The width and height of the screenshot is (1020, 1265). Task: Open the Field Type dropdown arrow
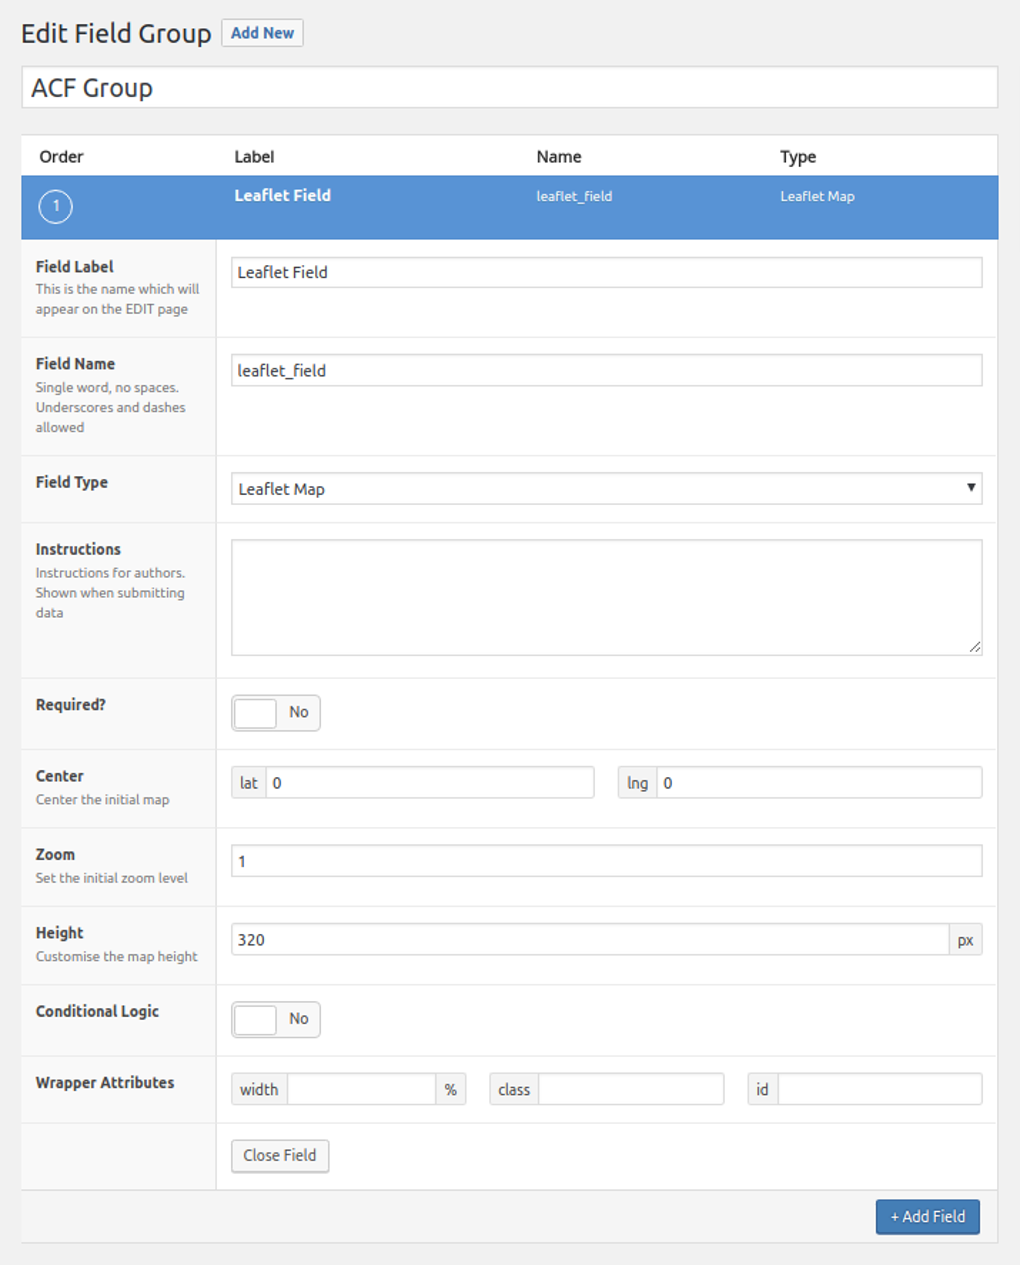(970, 488)
